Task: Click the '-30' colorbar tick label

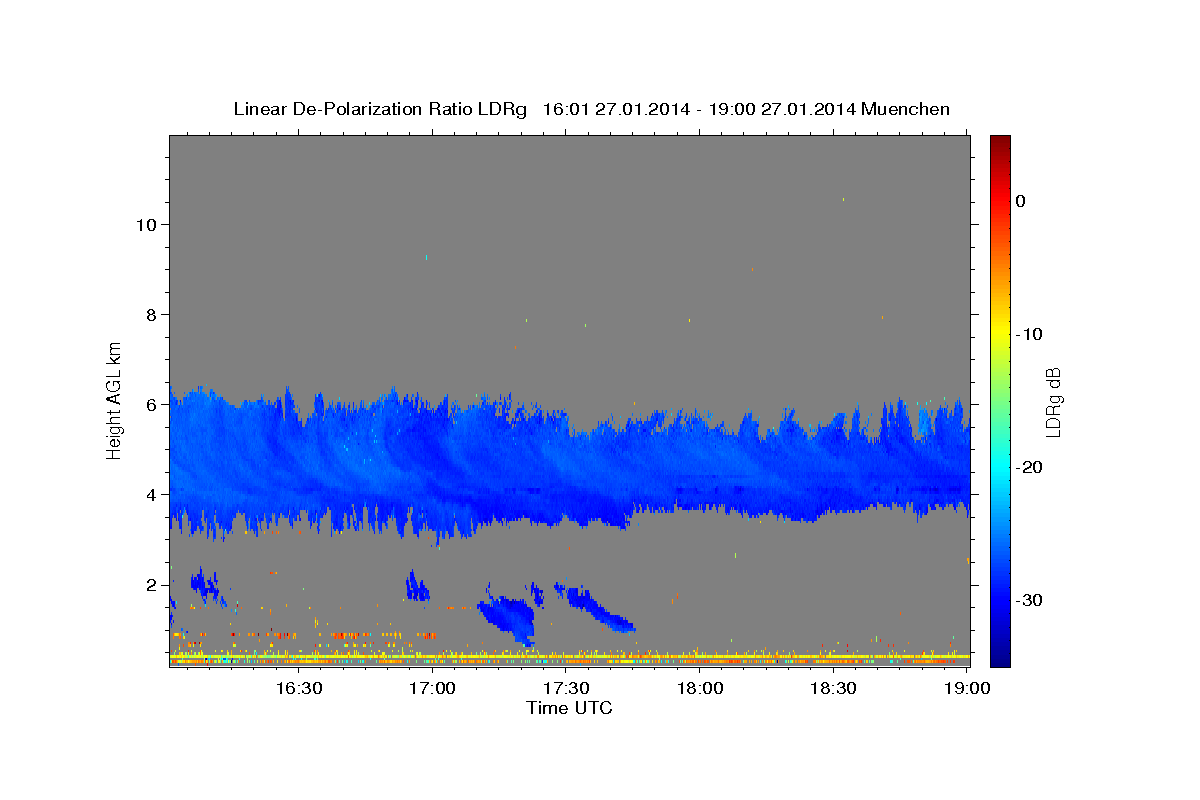Action: pyautogui.click(x=1030, y=600)
